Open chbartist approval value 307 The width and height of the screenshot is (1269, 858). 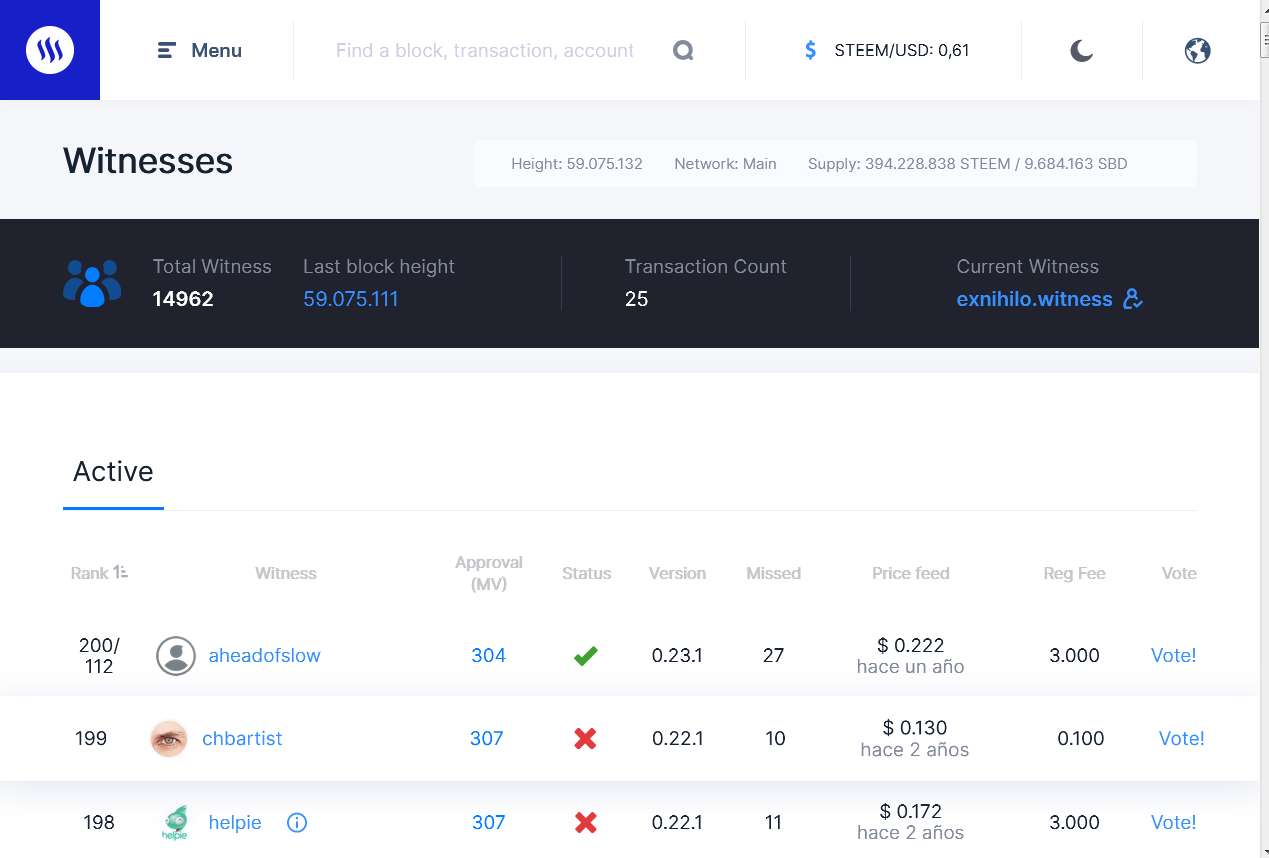click(x=487, y=739)
